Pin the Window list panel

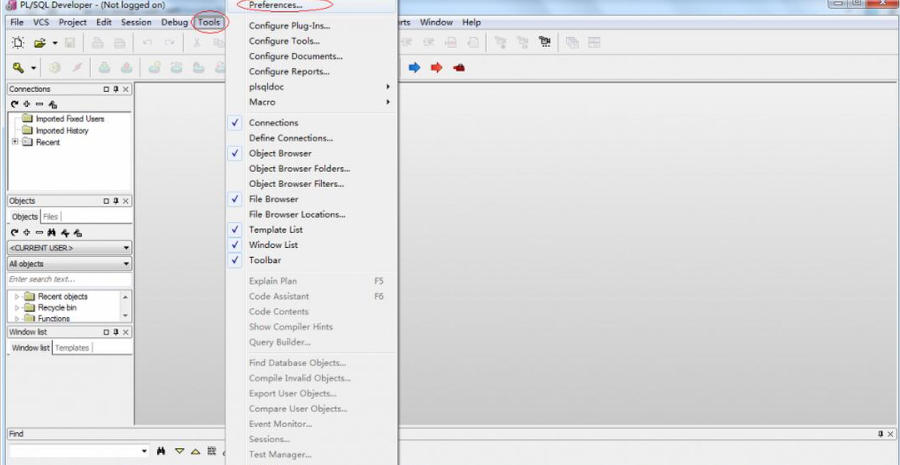[x=115, y=332]
